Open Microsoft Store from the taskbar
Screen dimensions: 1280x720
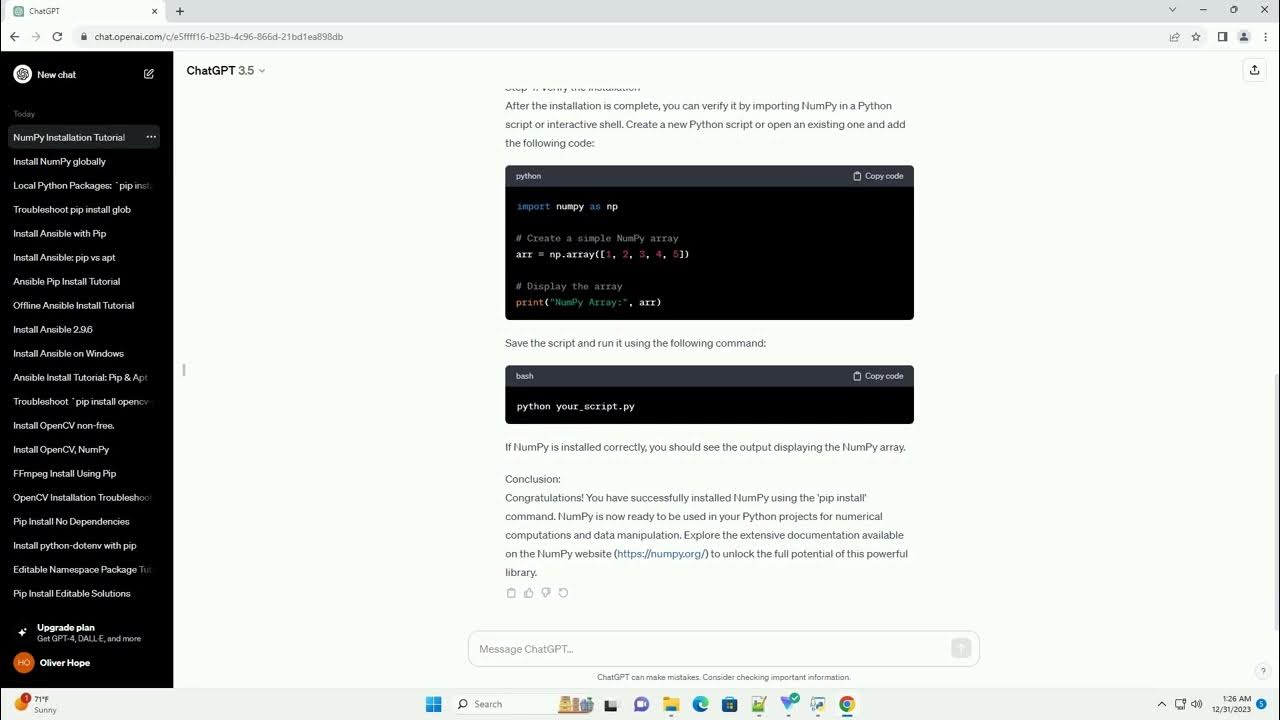pos(729,704)
